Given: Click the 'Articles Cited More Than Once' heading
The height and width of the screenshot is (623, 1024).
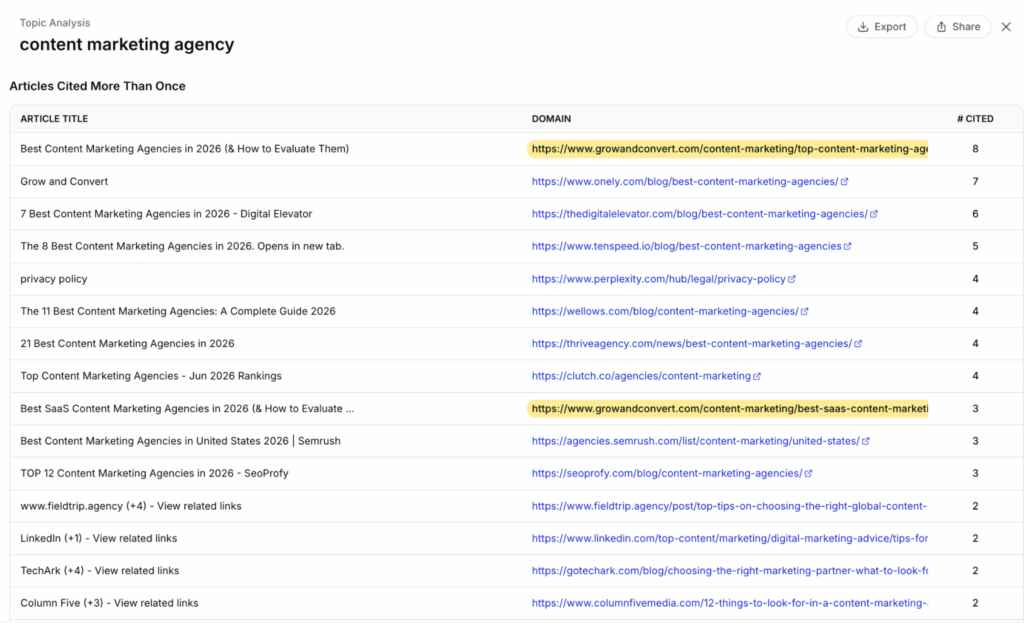Looking at the screenshot, I should click(x=97, y=86).
